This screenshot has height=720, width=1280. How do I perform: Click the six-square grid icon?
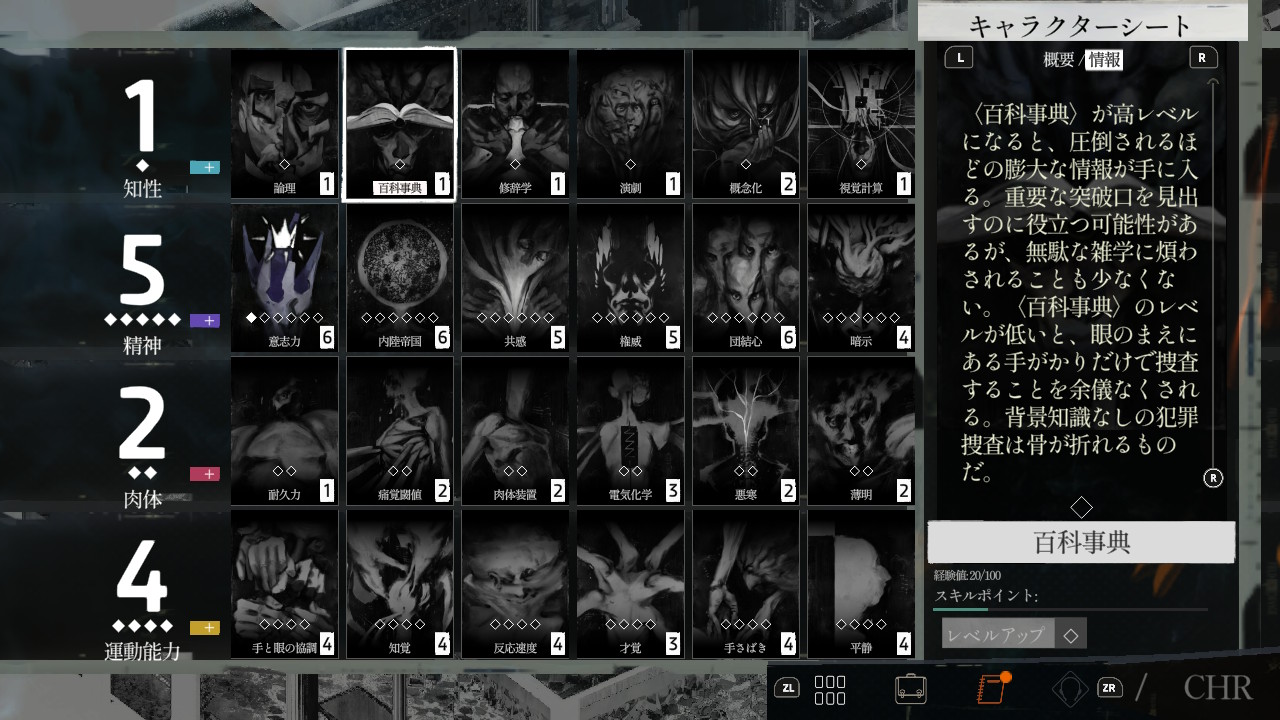830,690
